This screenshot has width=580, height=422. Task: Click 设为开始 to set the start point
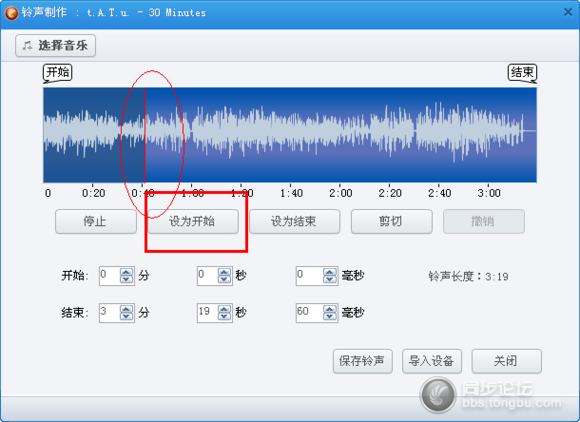coord(193,221)
